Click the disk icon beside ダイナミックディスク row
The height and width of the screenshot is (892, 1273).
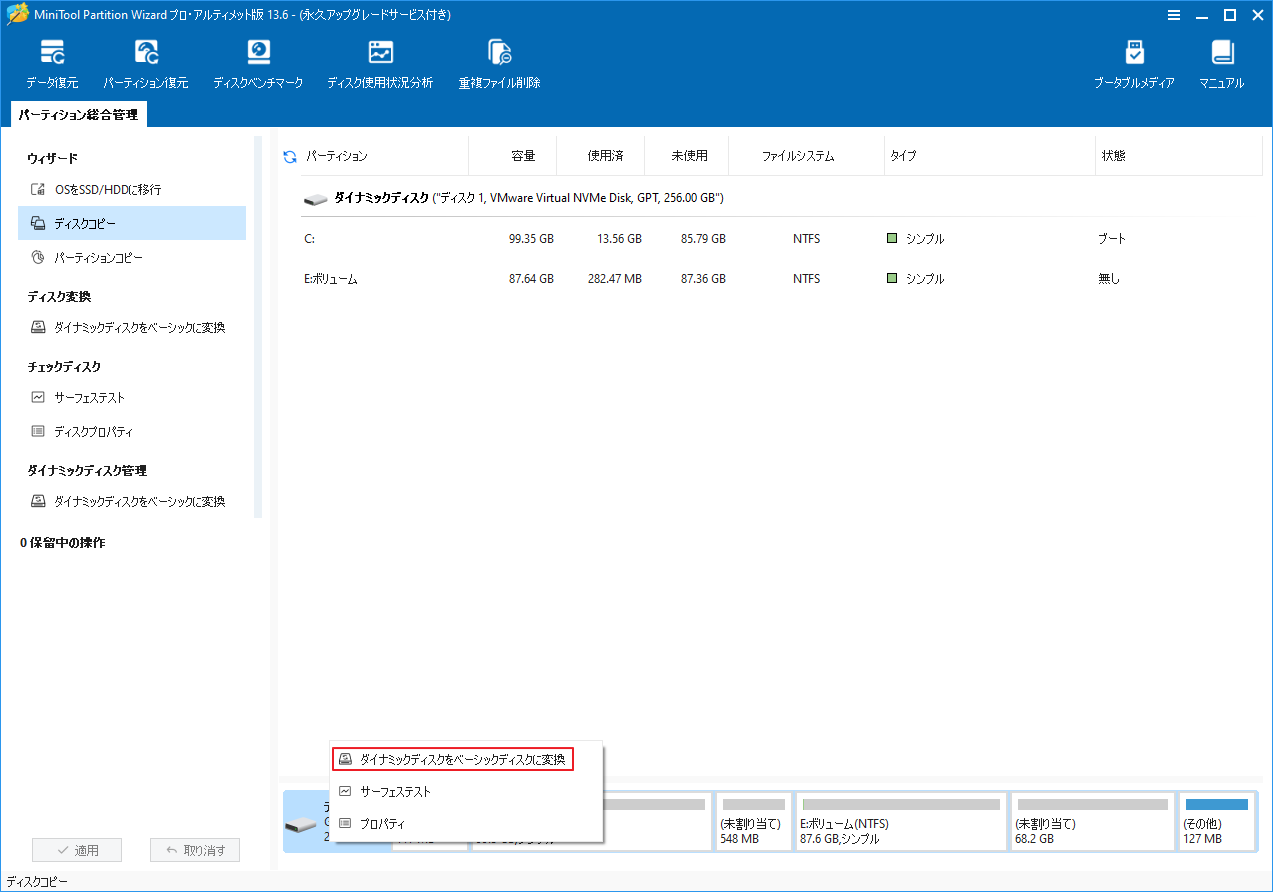click(315, 199)
